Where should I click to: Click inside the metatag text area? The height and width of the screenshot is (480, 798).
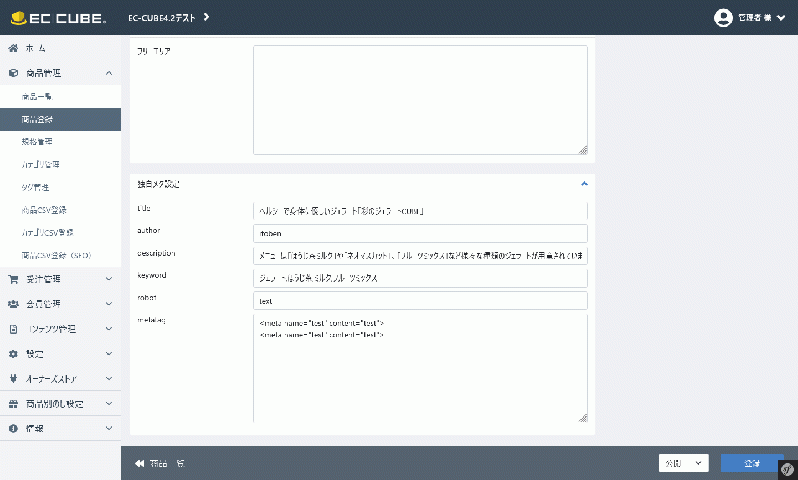coord(420,368)
